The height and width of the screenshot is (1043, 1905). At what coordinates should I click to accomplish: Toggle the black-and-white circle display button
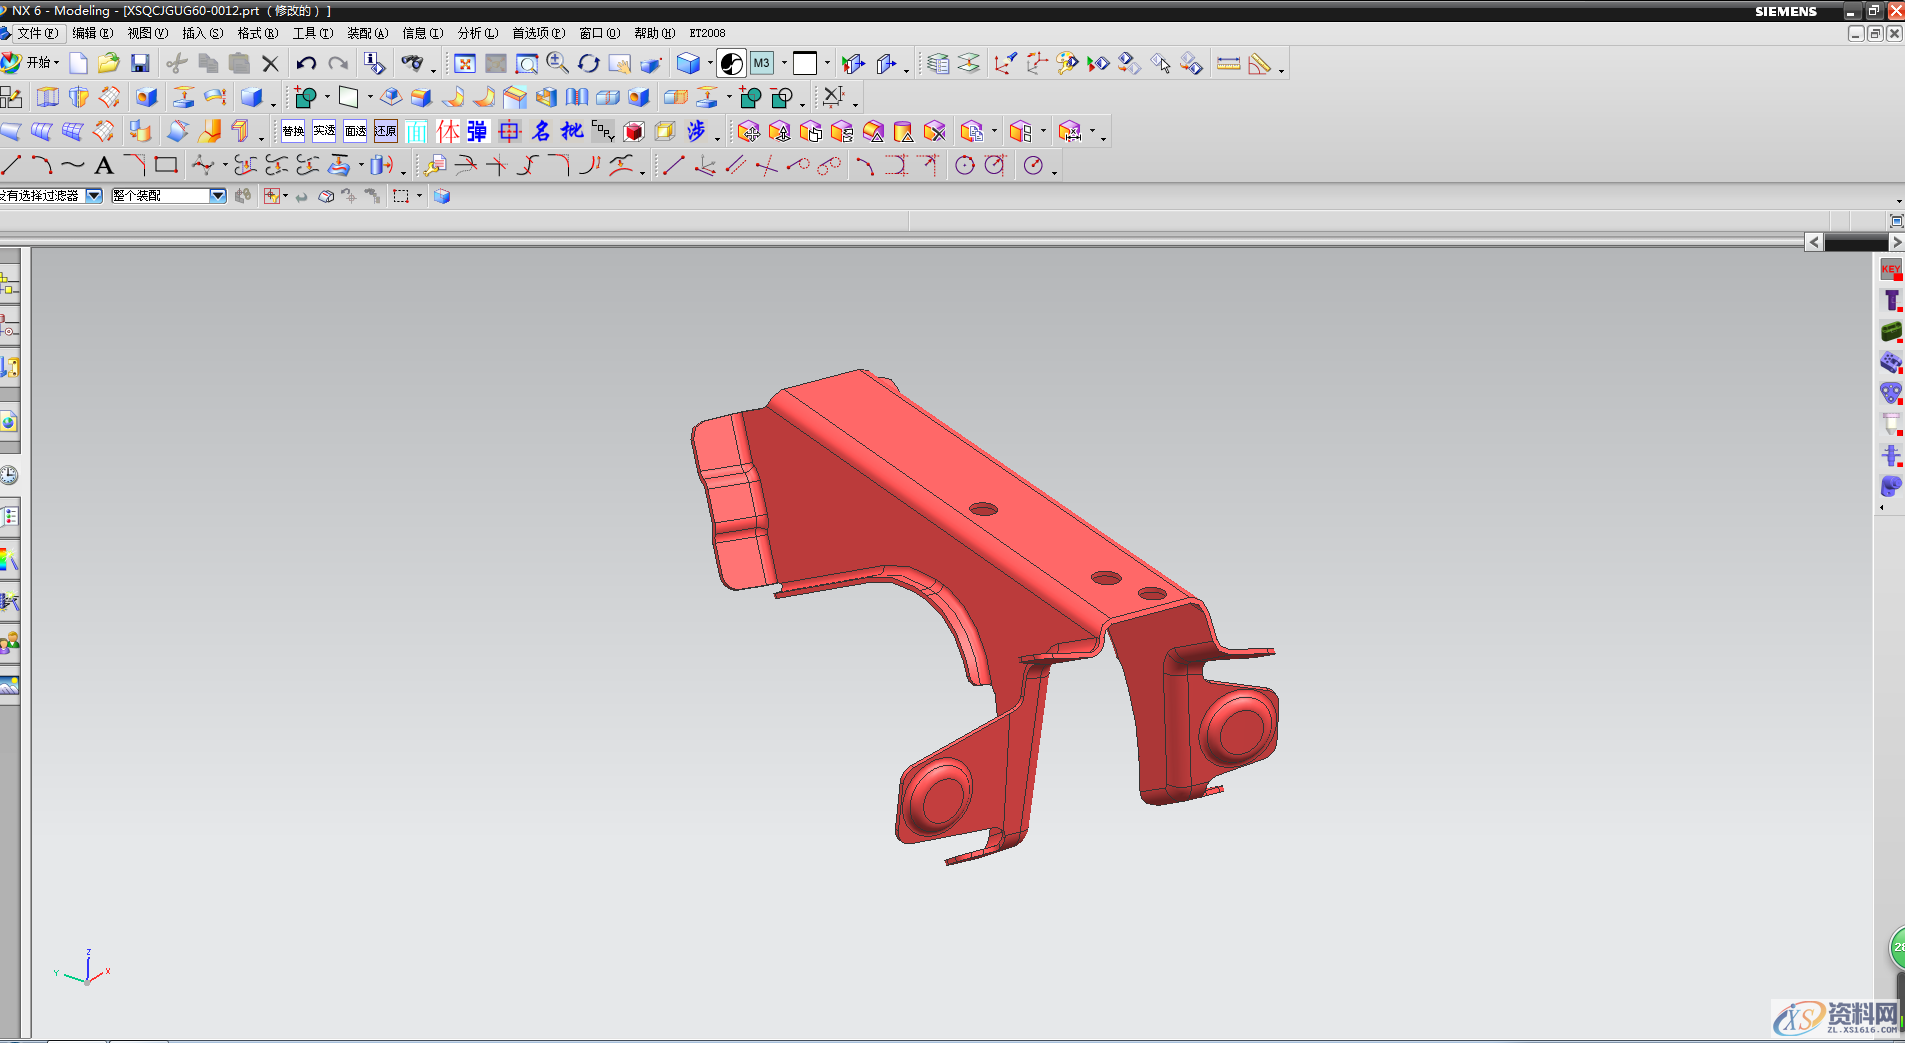click(732, 64)
